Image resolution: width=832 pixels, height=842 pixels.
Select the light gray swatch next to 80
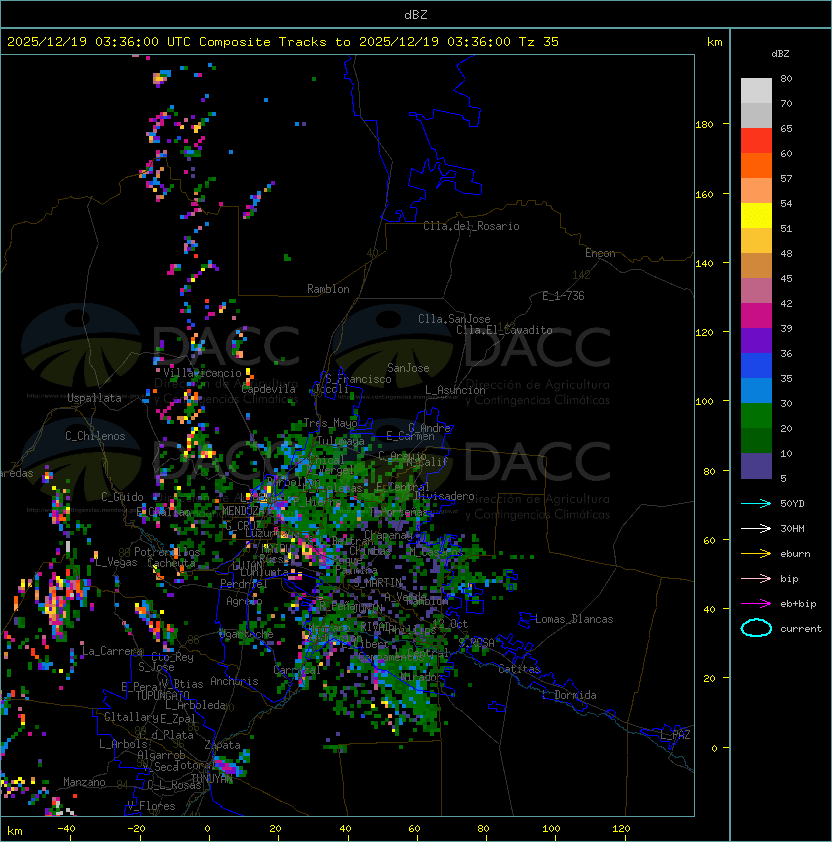tap(756, 90)
